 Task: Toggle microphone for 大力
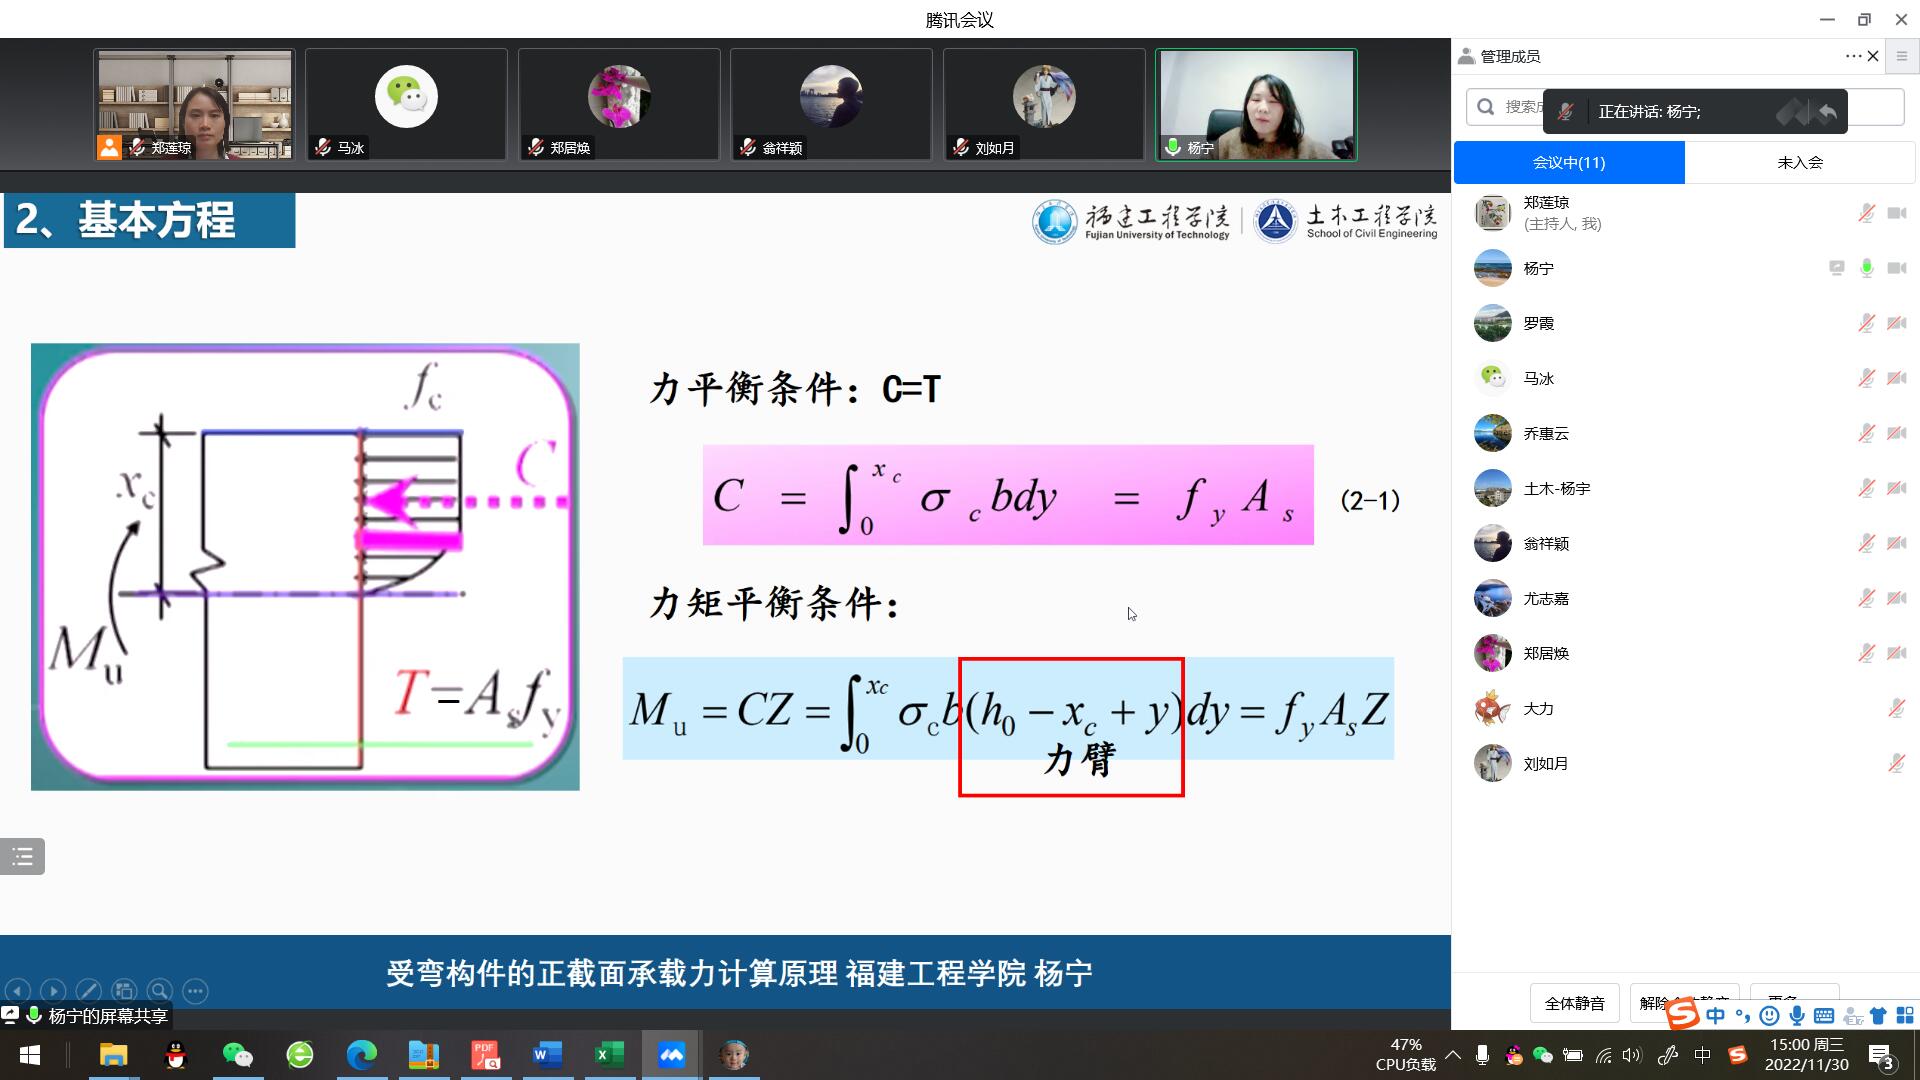(1896, 708)
